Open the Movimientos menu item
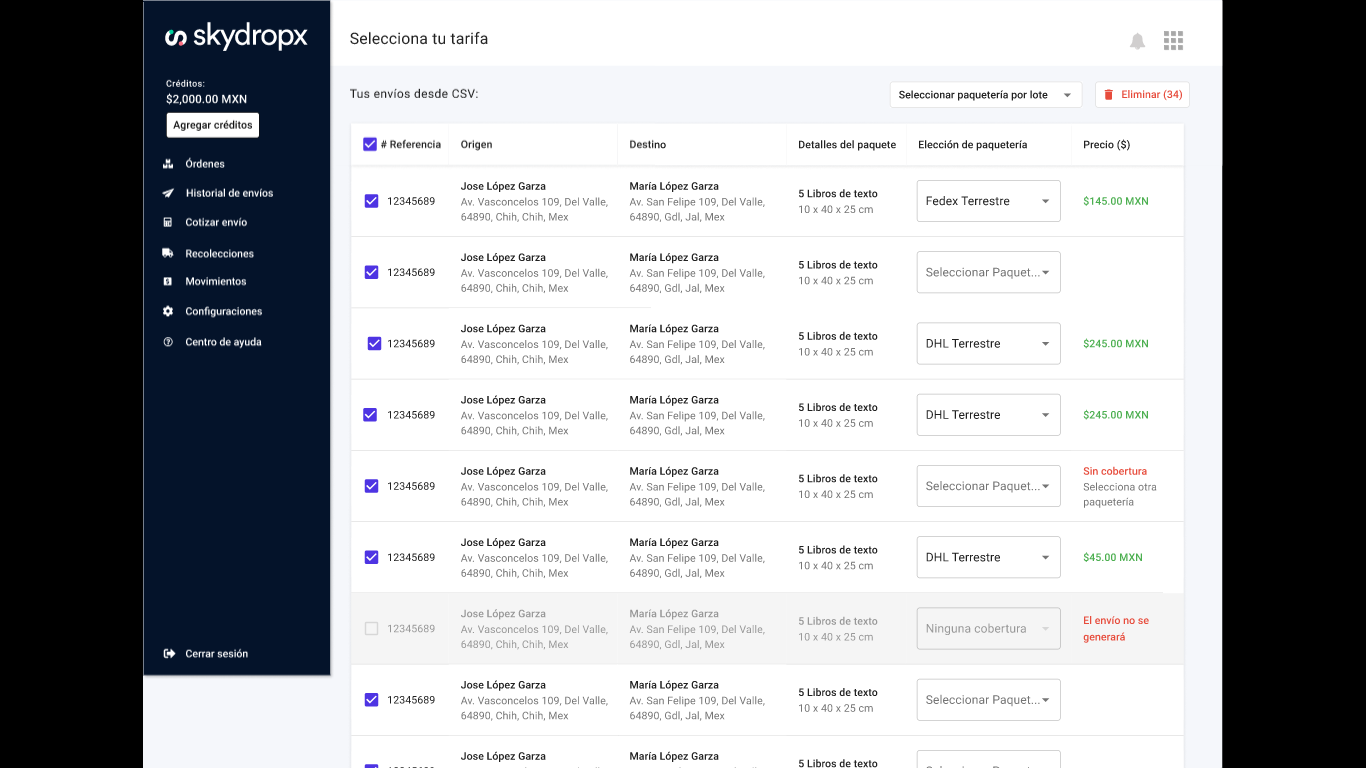1366x768 pixels. point(215,282)
